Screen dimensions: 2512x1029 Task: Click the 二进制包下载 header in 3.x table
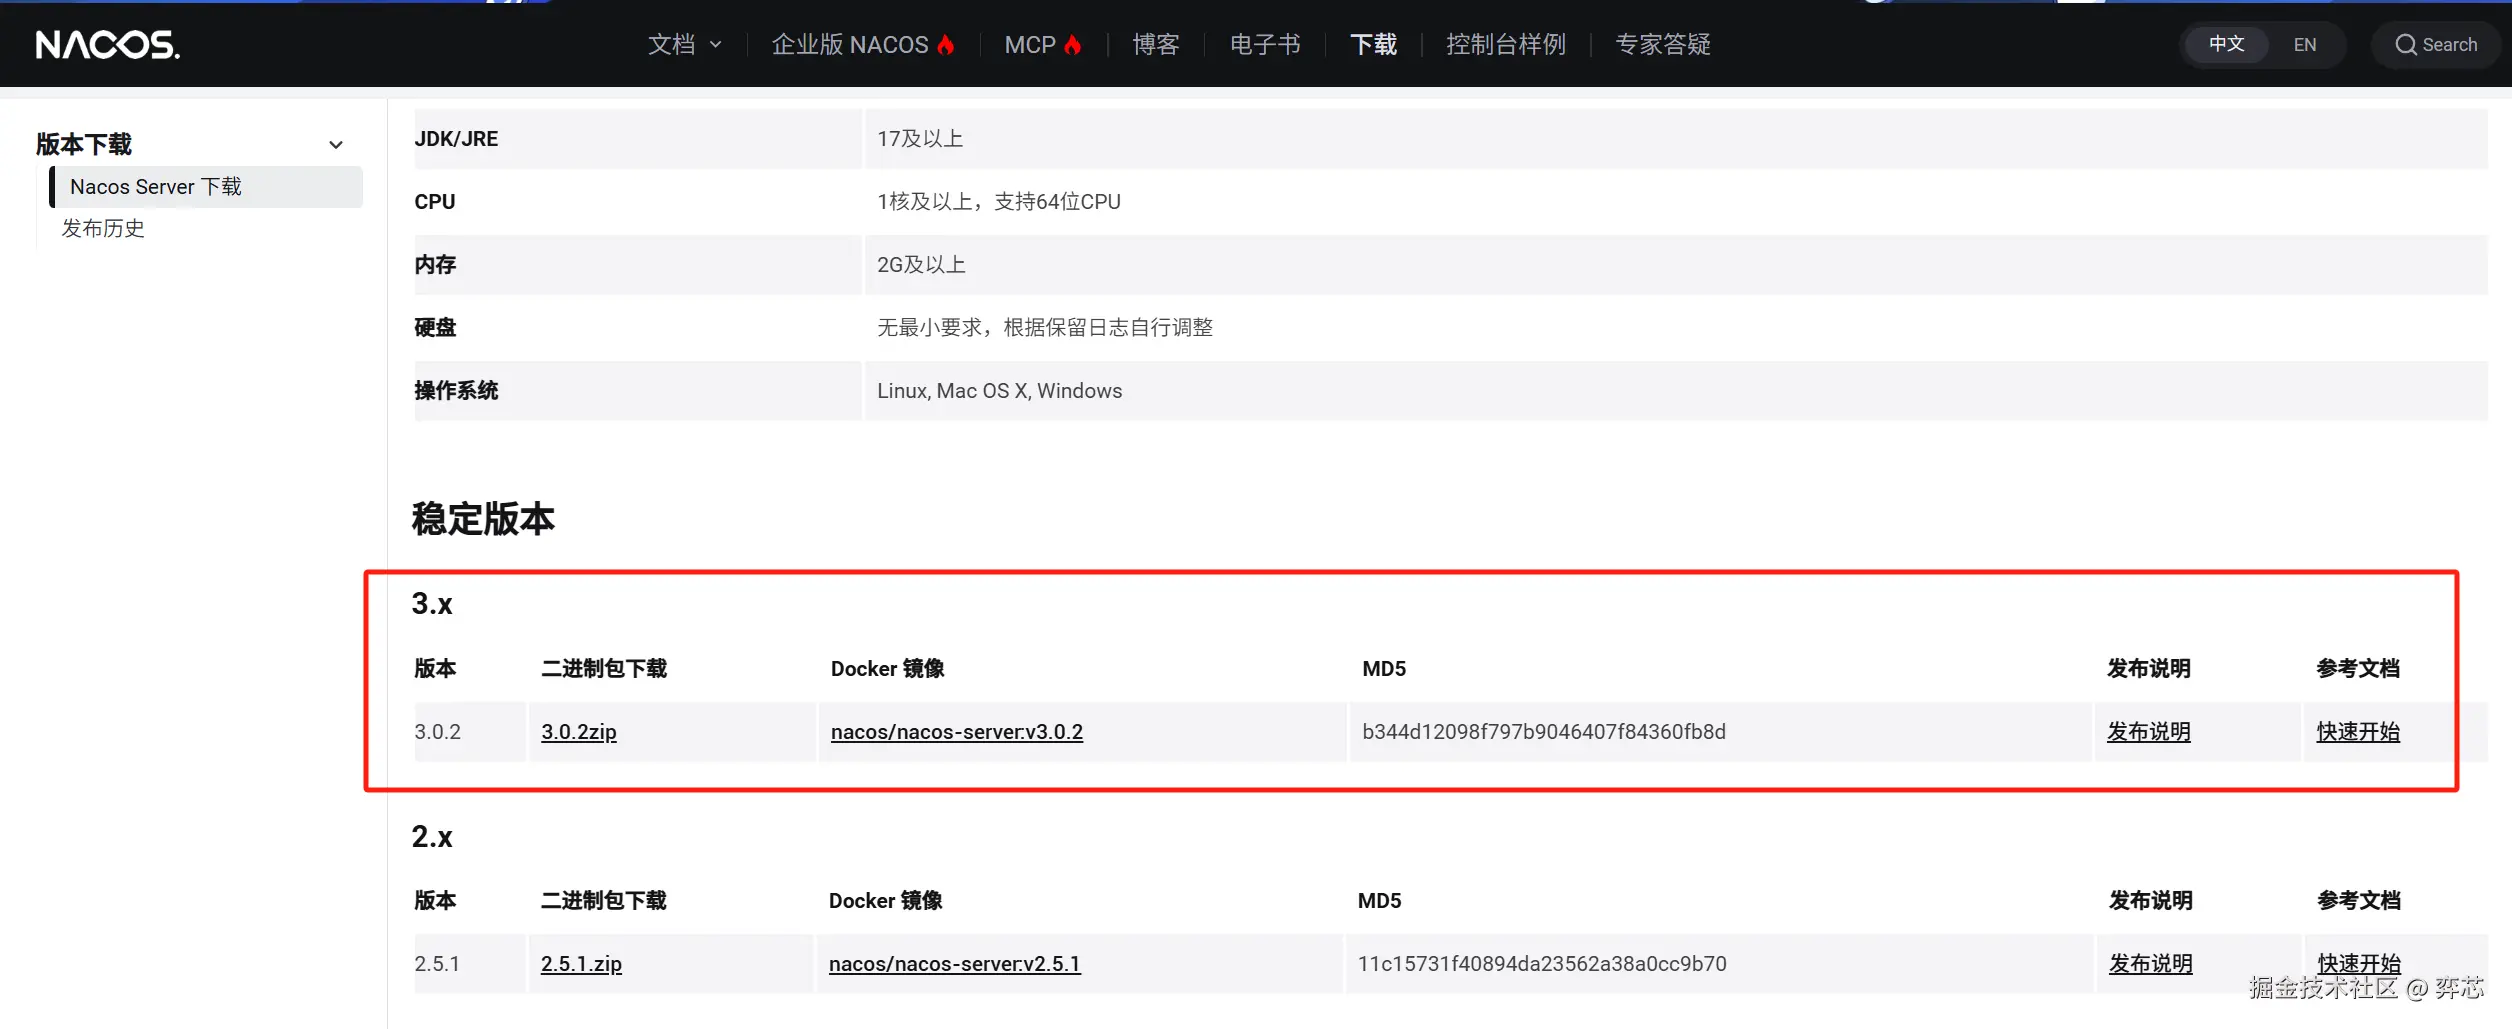click(x=604, y=669)
